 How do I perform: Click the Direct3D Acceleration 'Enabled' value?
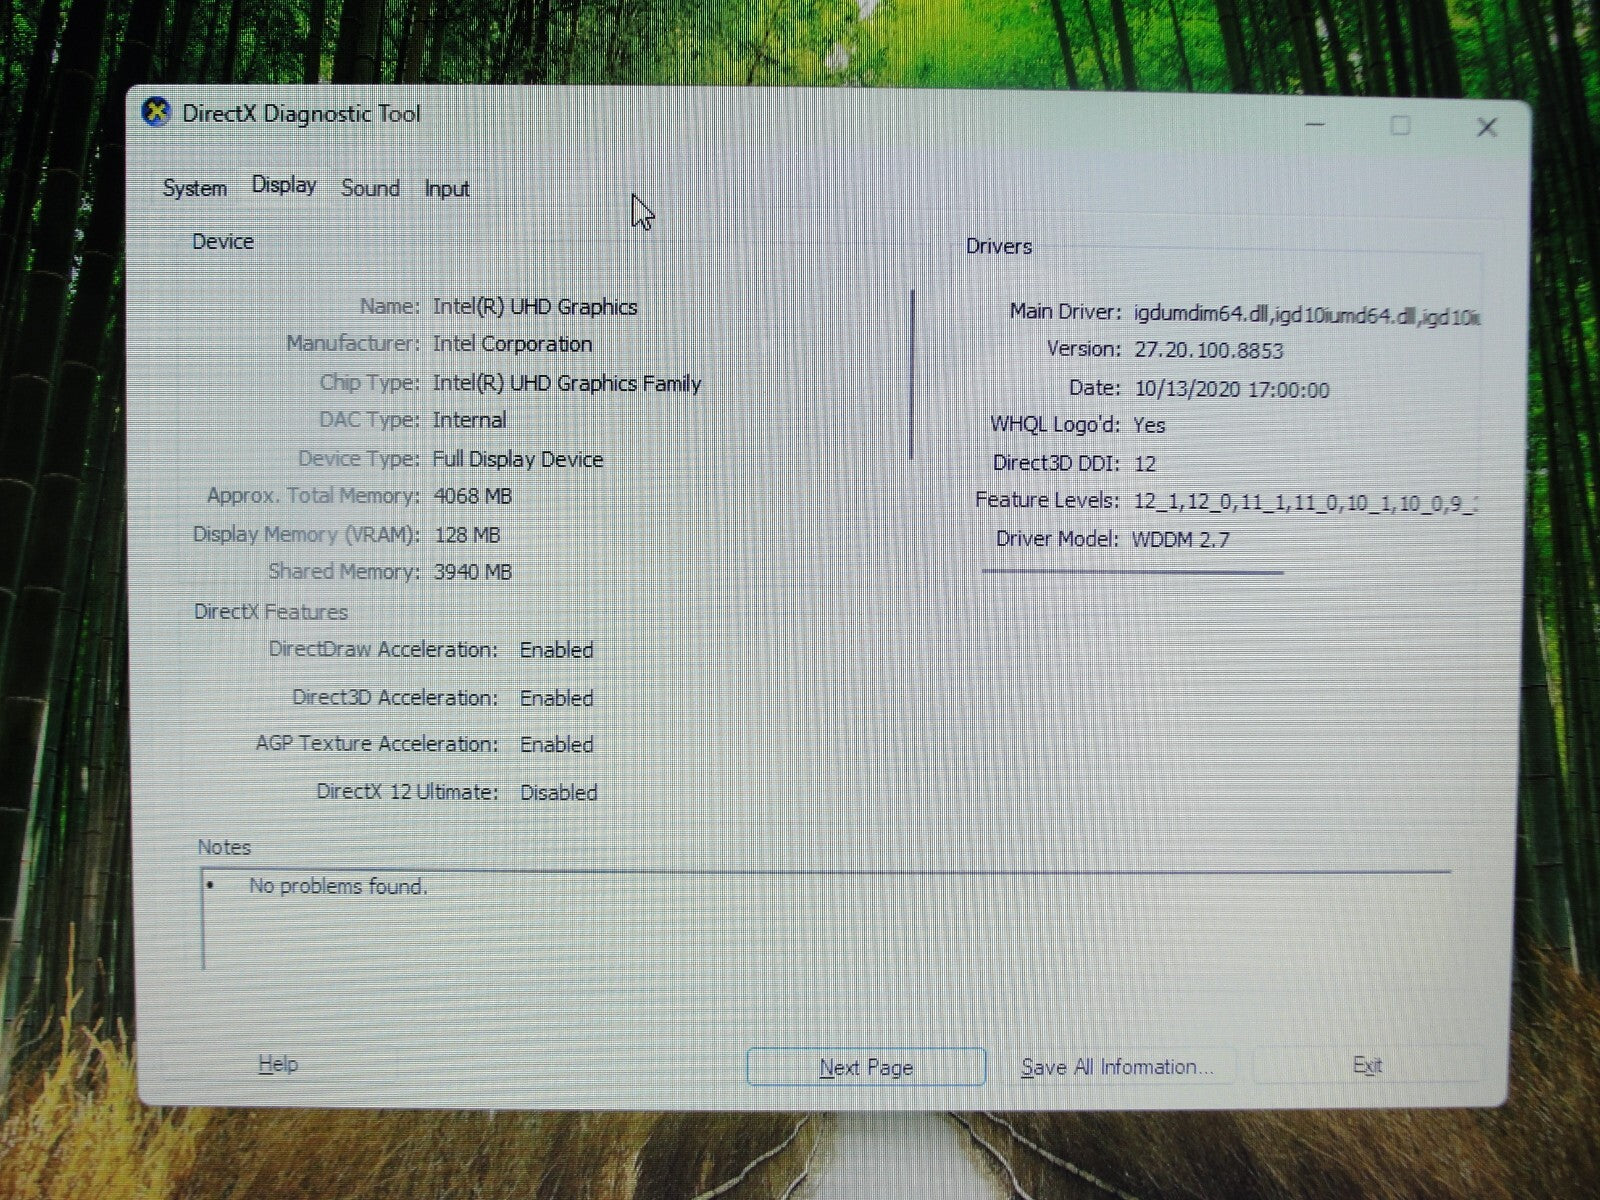coord(556,698)
